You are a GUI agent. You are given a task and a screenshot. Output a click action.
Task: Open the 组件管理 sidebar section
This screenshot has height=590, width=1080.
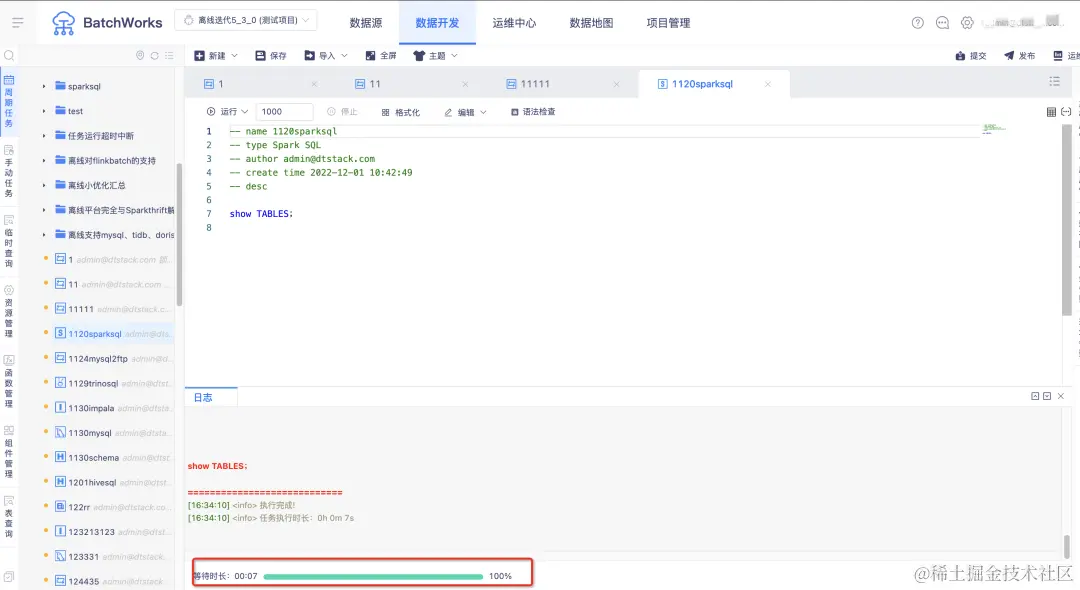click(9, 451)
